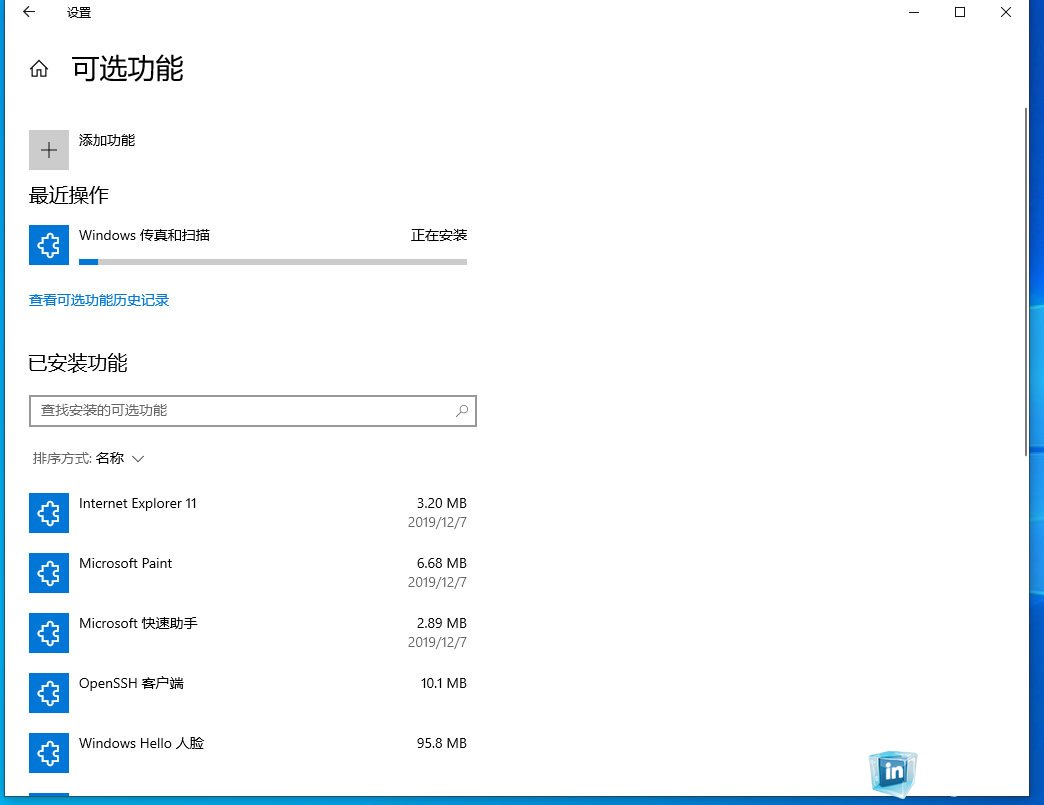Click the 3.20 MB size value
The image size is (1044, 805).
[441, 503]
